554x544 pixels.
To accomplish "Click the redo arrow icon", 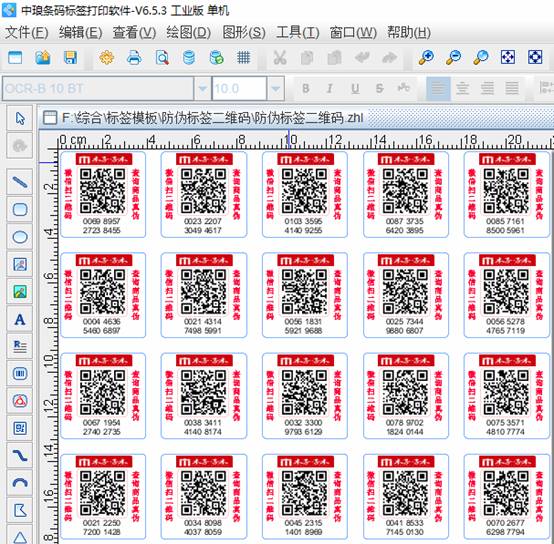I will coord(389,57).
